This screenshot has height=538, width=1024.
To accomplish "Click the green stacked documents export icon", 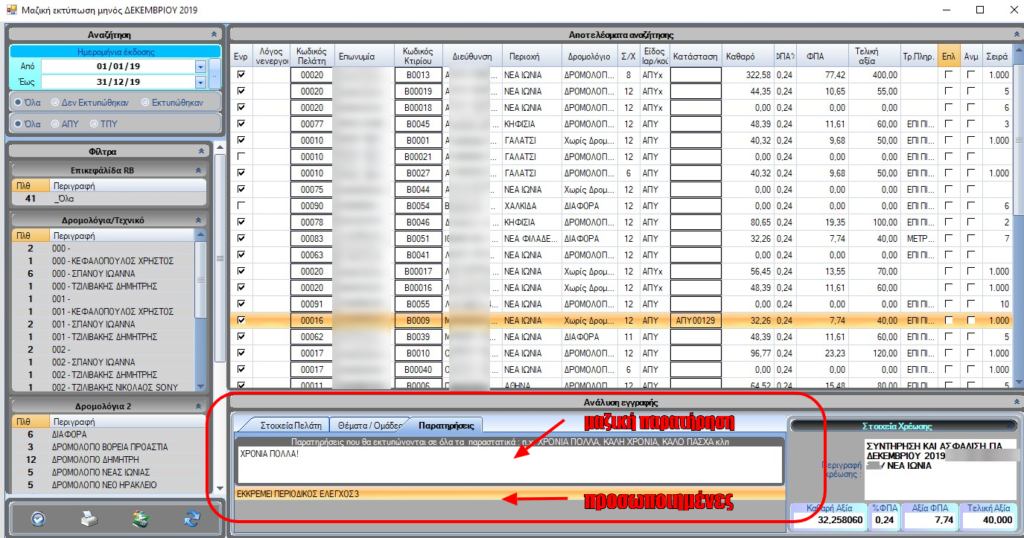I will 140,519.
